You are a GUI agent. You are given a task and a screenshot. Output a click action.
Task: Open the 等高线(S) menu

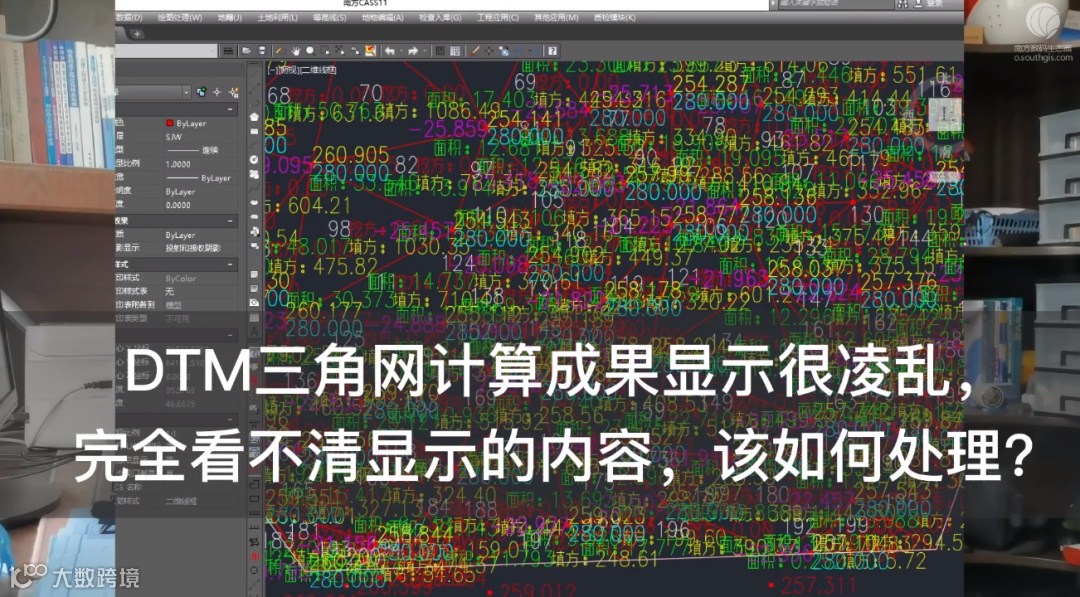coord(329,17)
